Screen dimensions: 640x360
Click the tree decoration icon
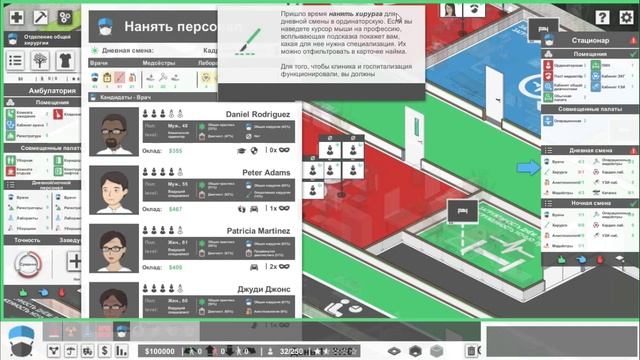tap(40, 61)
